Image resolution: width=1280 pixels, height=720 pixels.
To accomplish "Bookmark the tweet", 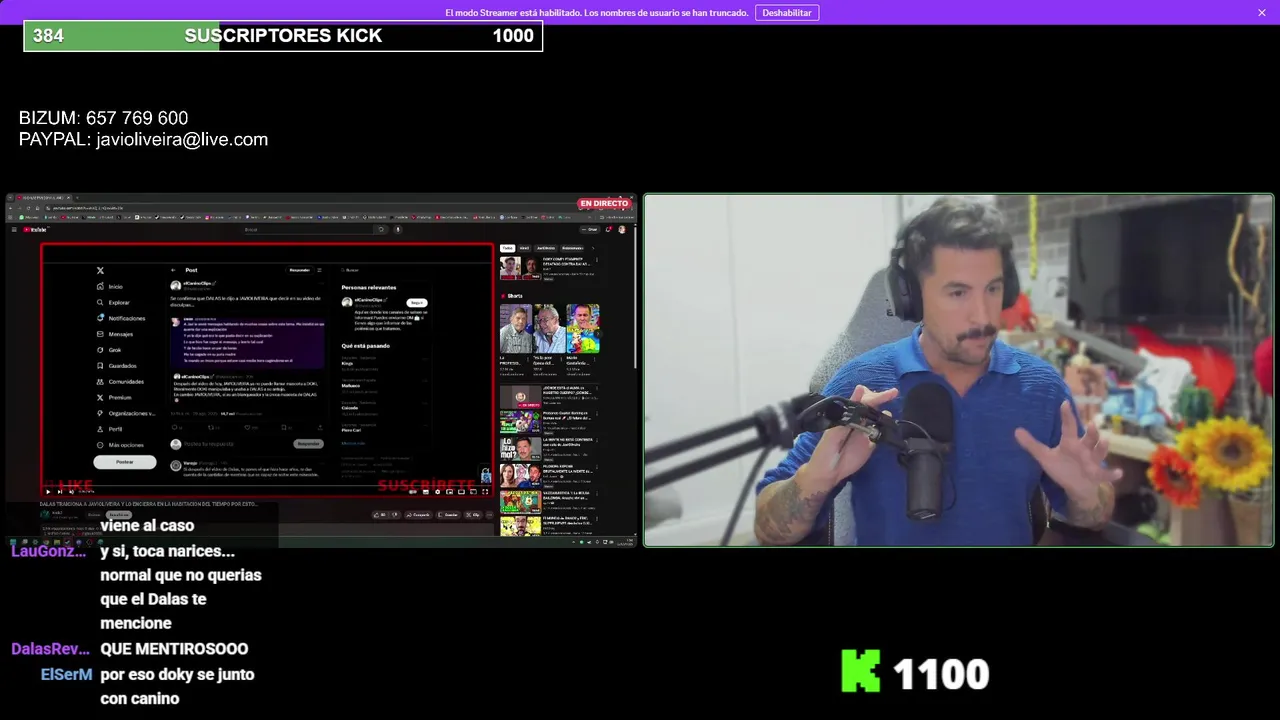I will click(x=284, y=427).
